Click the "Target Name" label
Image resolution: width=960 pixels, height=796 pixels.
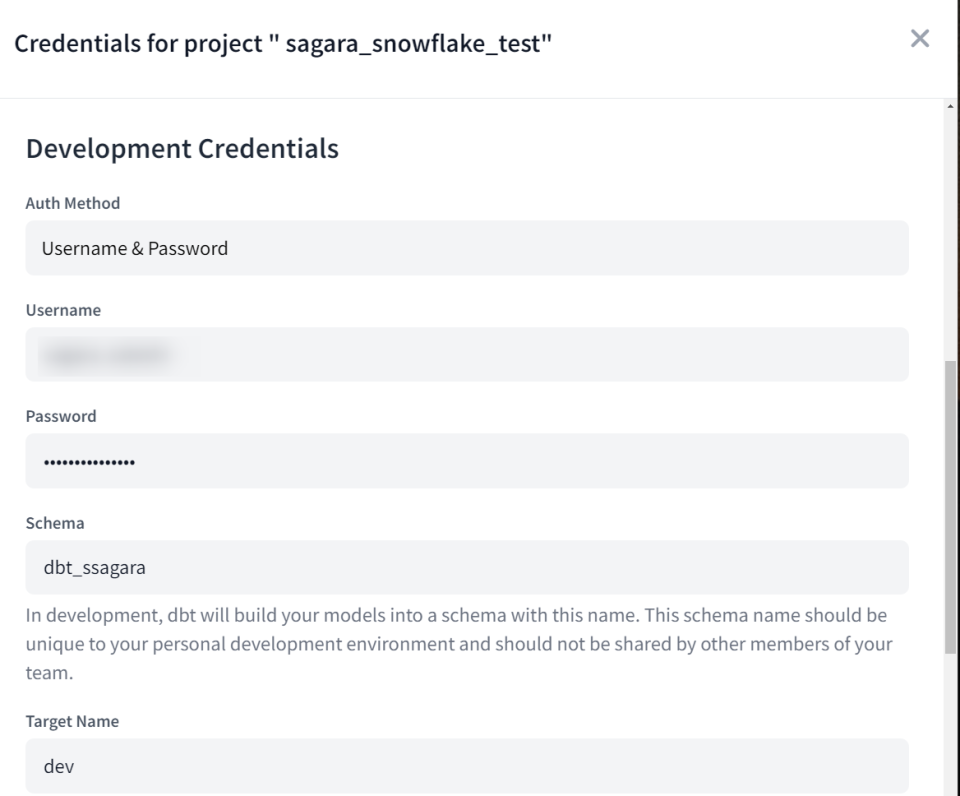pos(72,722)
